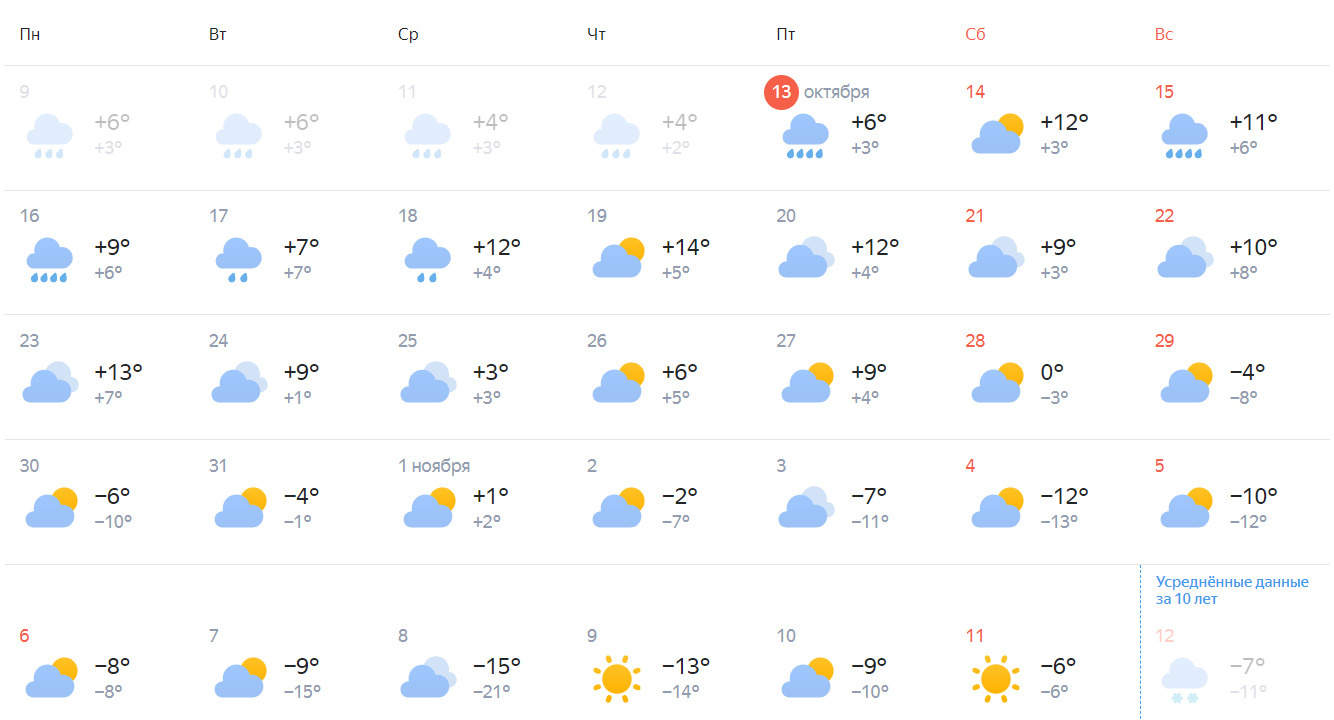
Task: Select the −15° temperature for November 8
Action: pyautogui.click(x=496, y=666)
